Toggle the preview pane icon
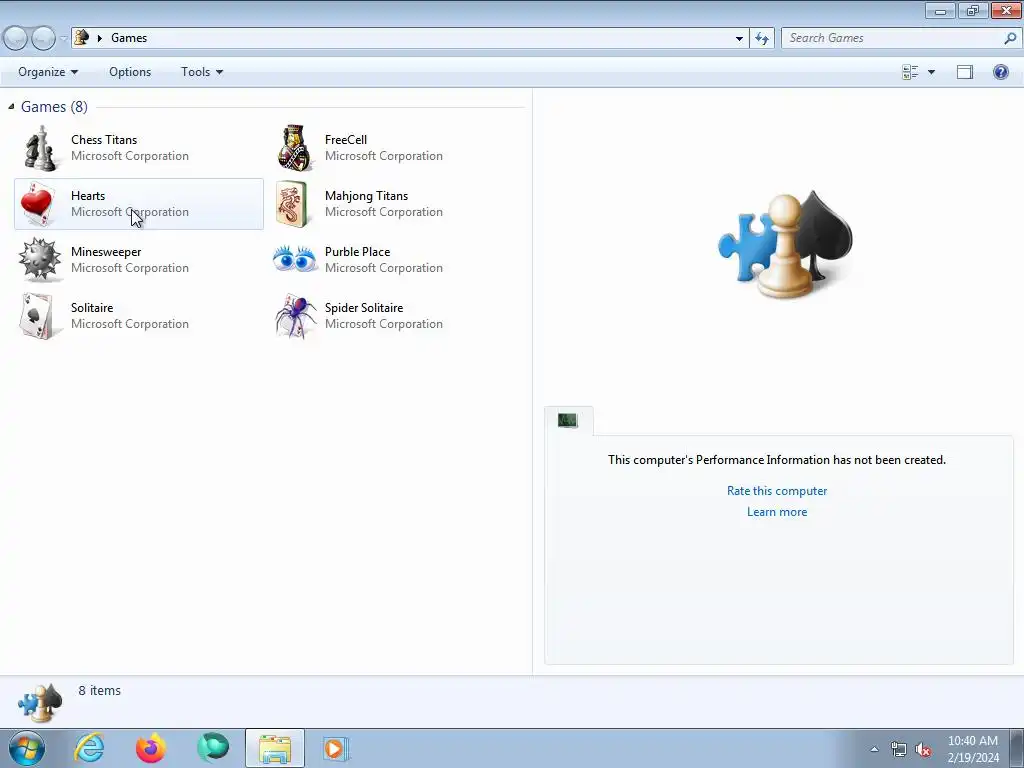The image size is (1024, 768). tap(965, 72)
